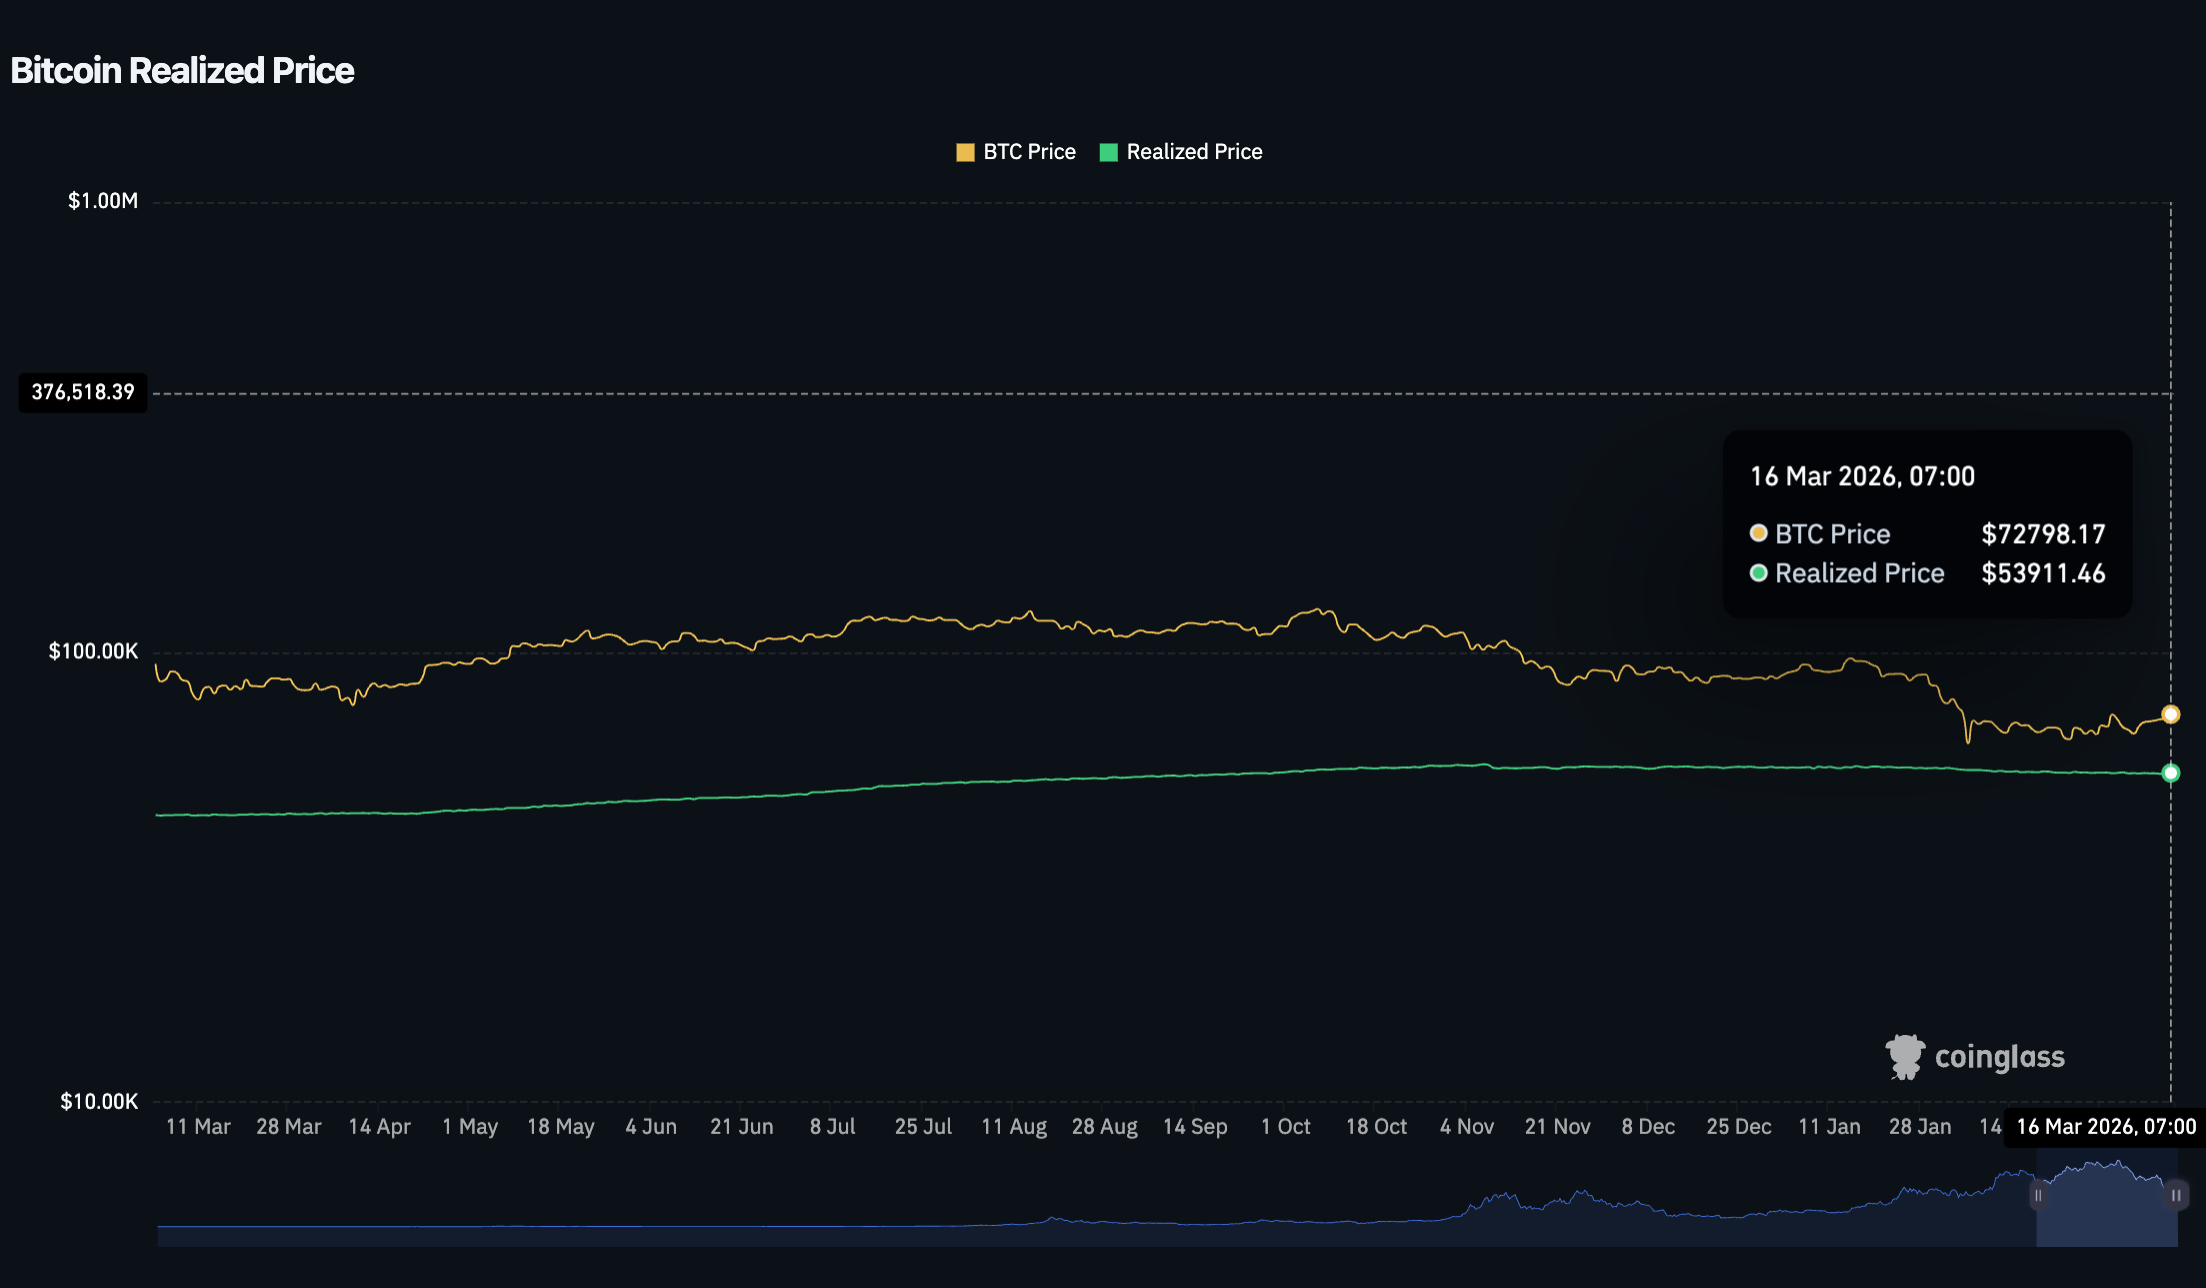Screen dimensions: 2206x1288
Task: Click the left range slider handle
Action: [2037, 1195]
